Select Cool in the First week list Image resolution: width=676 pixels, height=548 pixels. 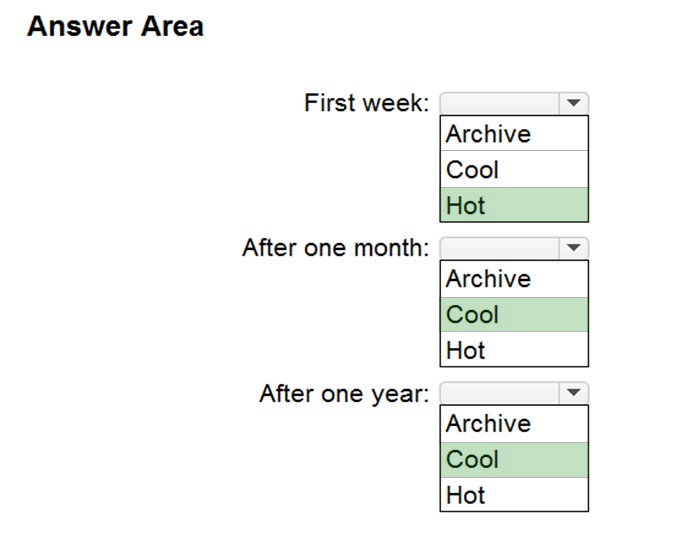514,170
